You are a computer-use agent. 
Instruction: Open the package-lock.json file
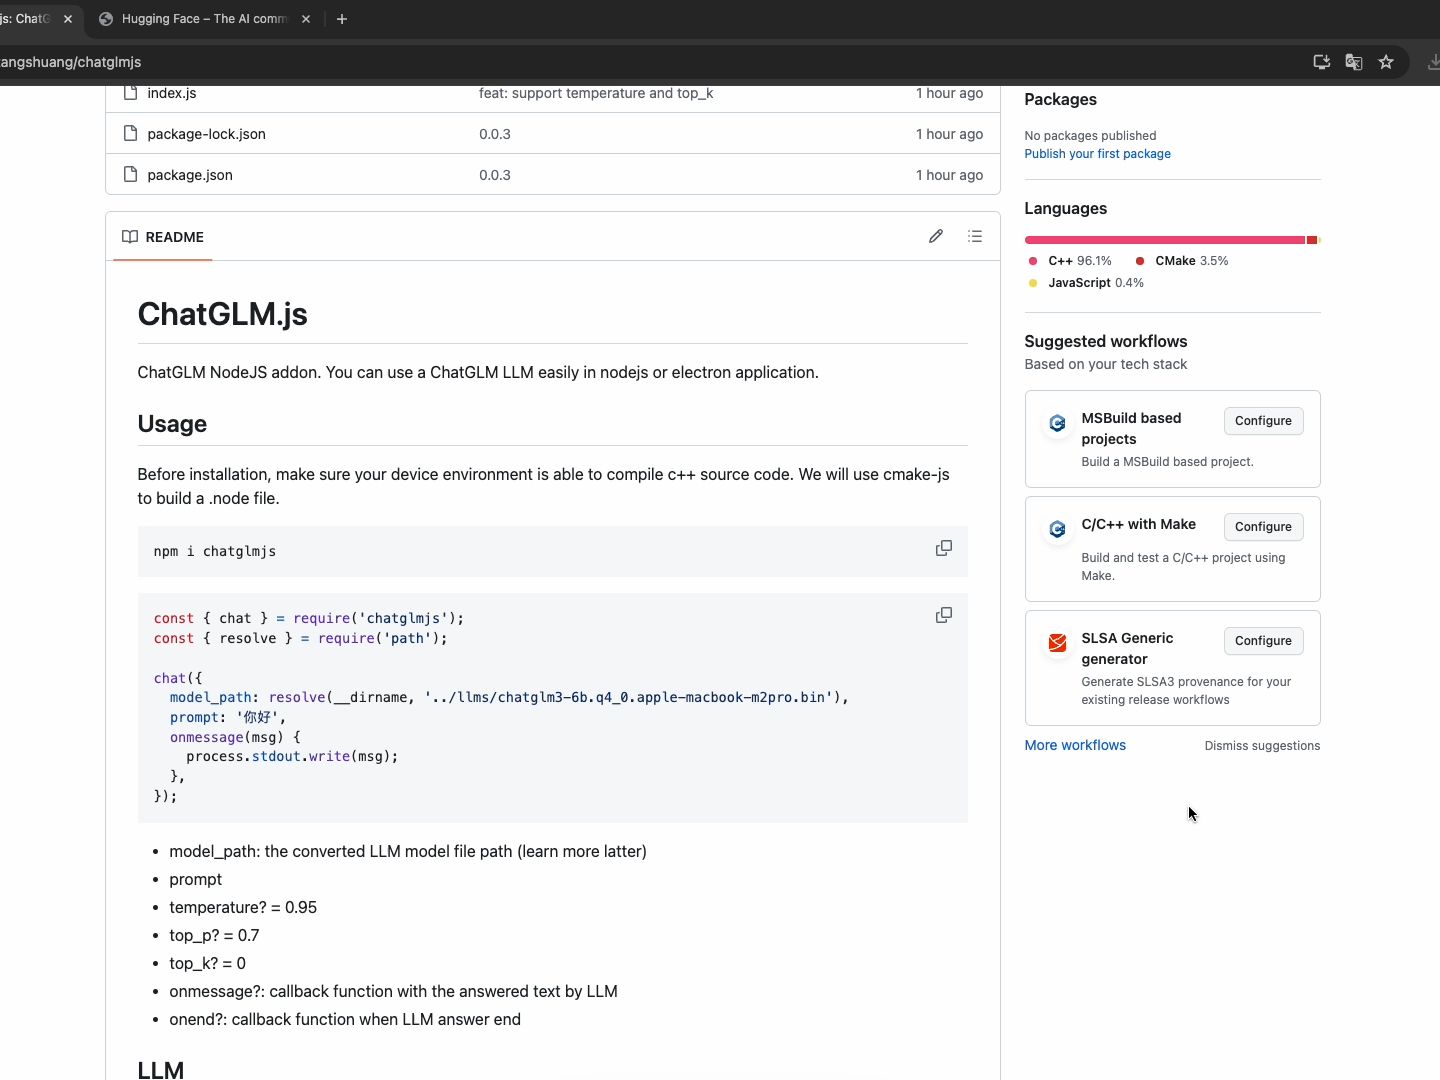(206, 134)
